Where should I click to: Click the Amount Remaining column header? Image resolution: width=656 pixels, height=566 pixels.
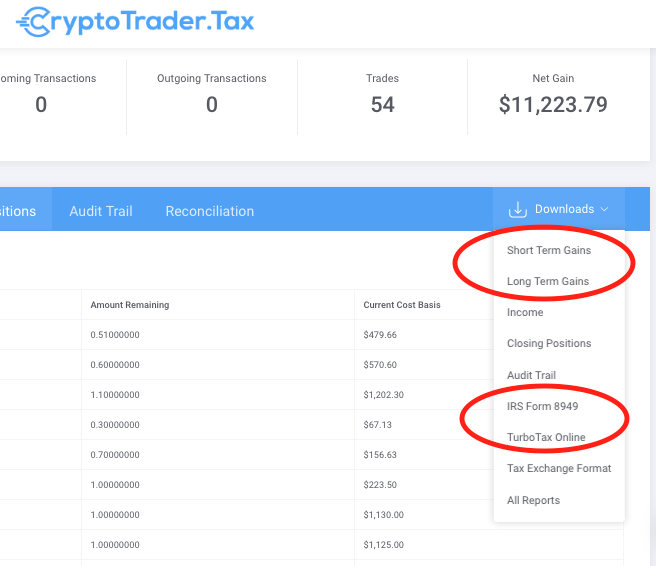coord(130,305)
